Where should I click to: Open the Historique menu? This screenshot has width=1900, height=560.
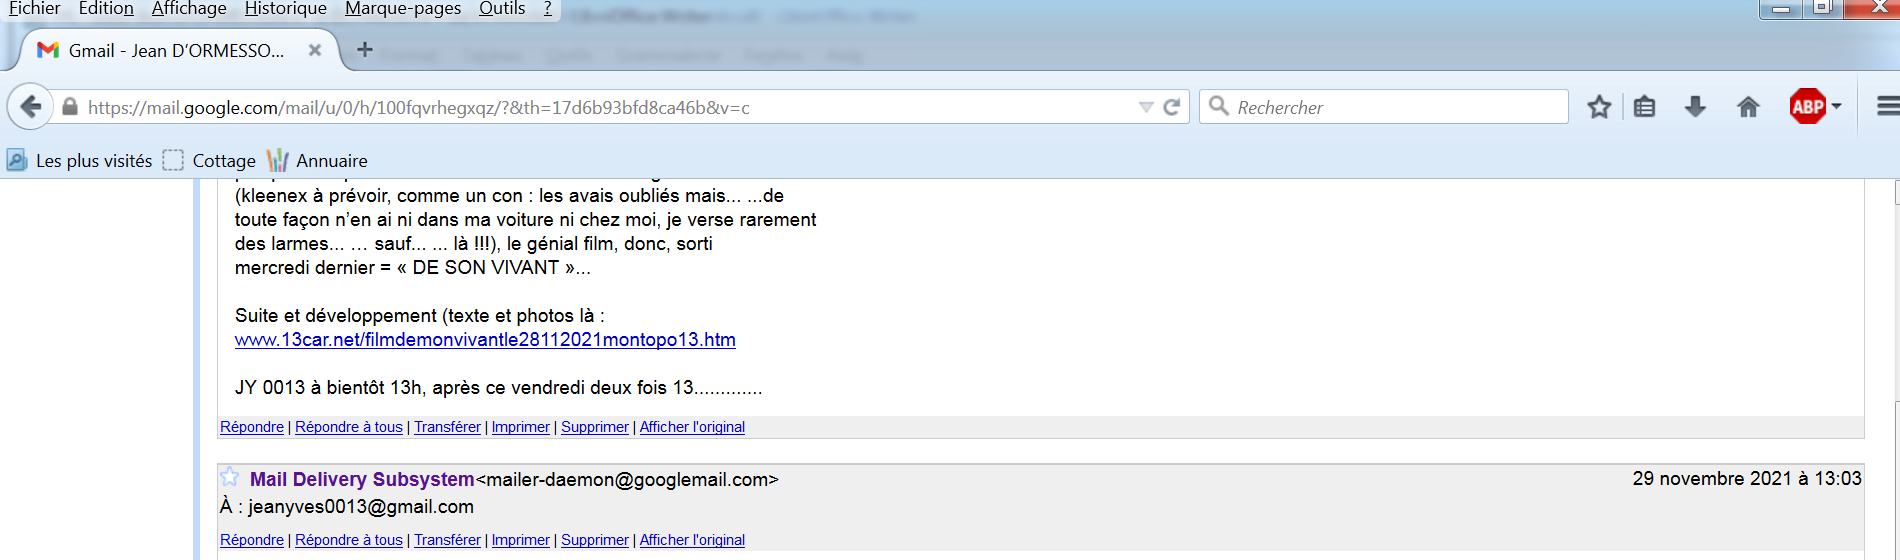286,9
